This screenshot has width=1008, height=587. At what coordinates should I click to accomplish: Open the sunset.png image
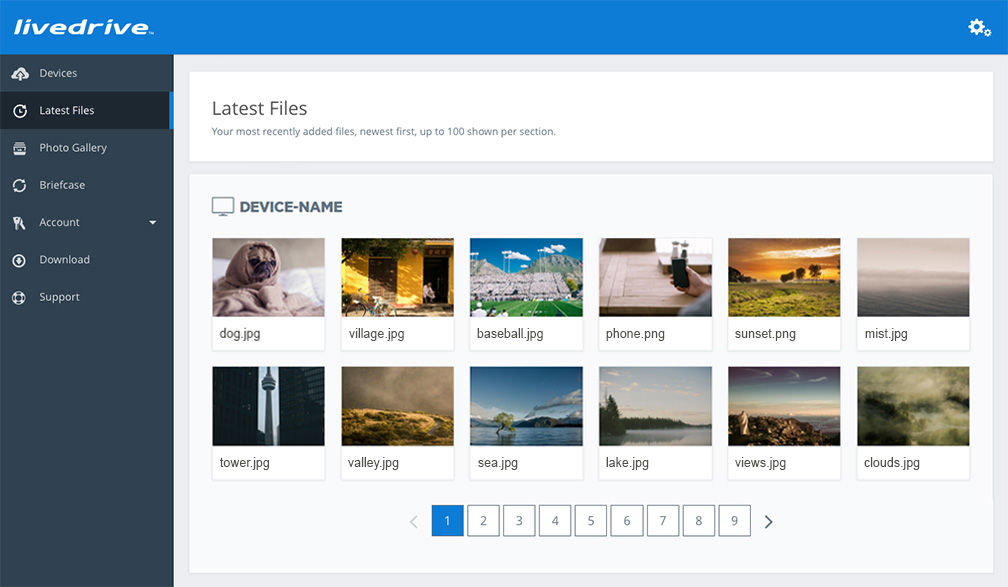click(x=784, y=276)
